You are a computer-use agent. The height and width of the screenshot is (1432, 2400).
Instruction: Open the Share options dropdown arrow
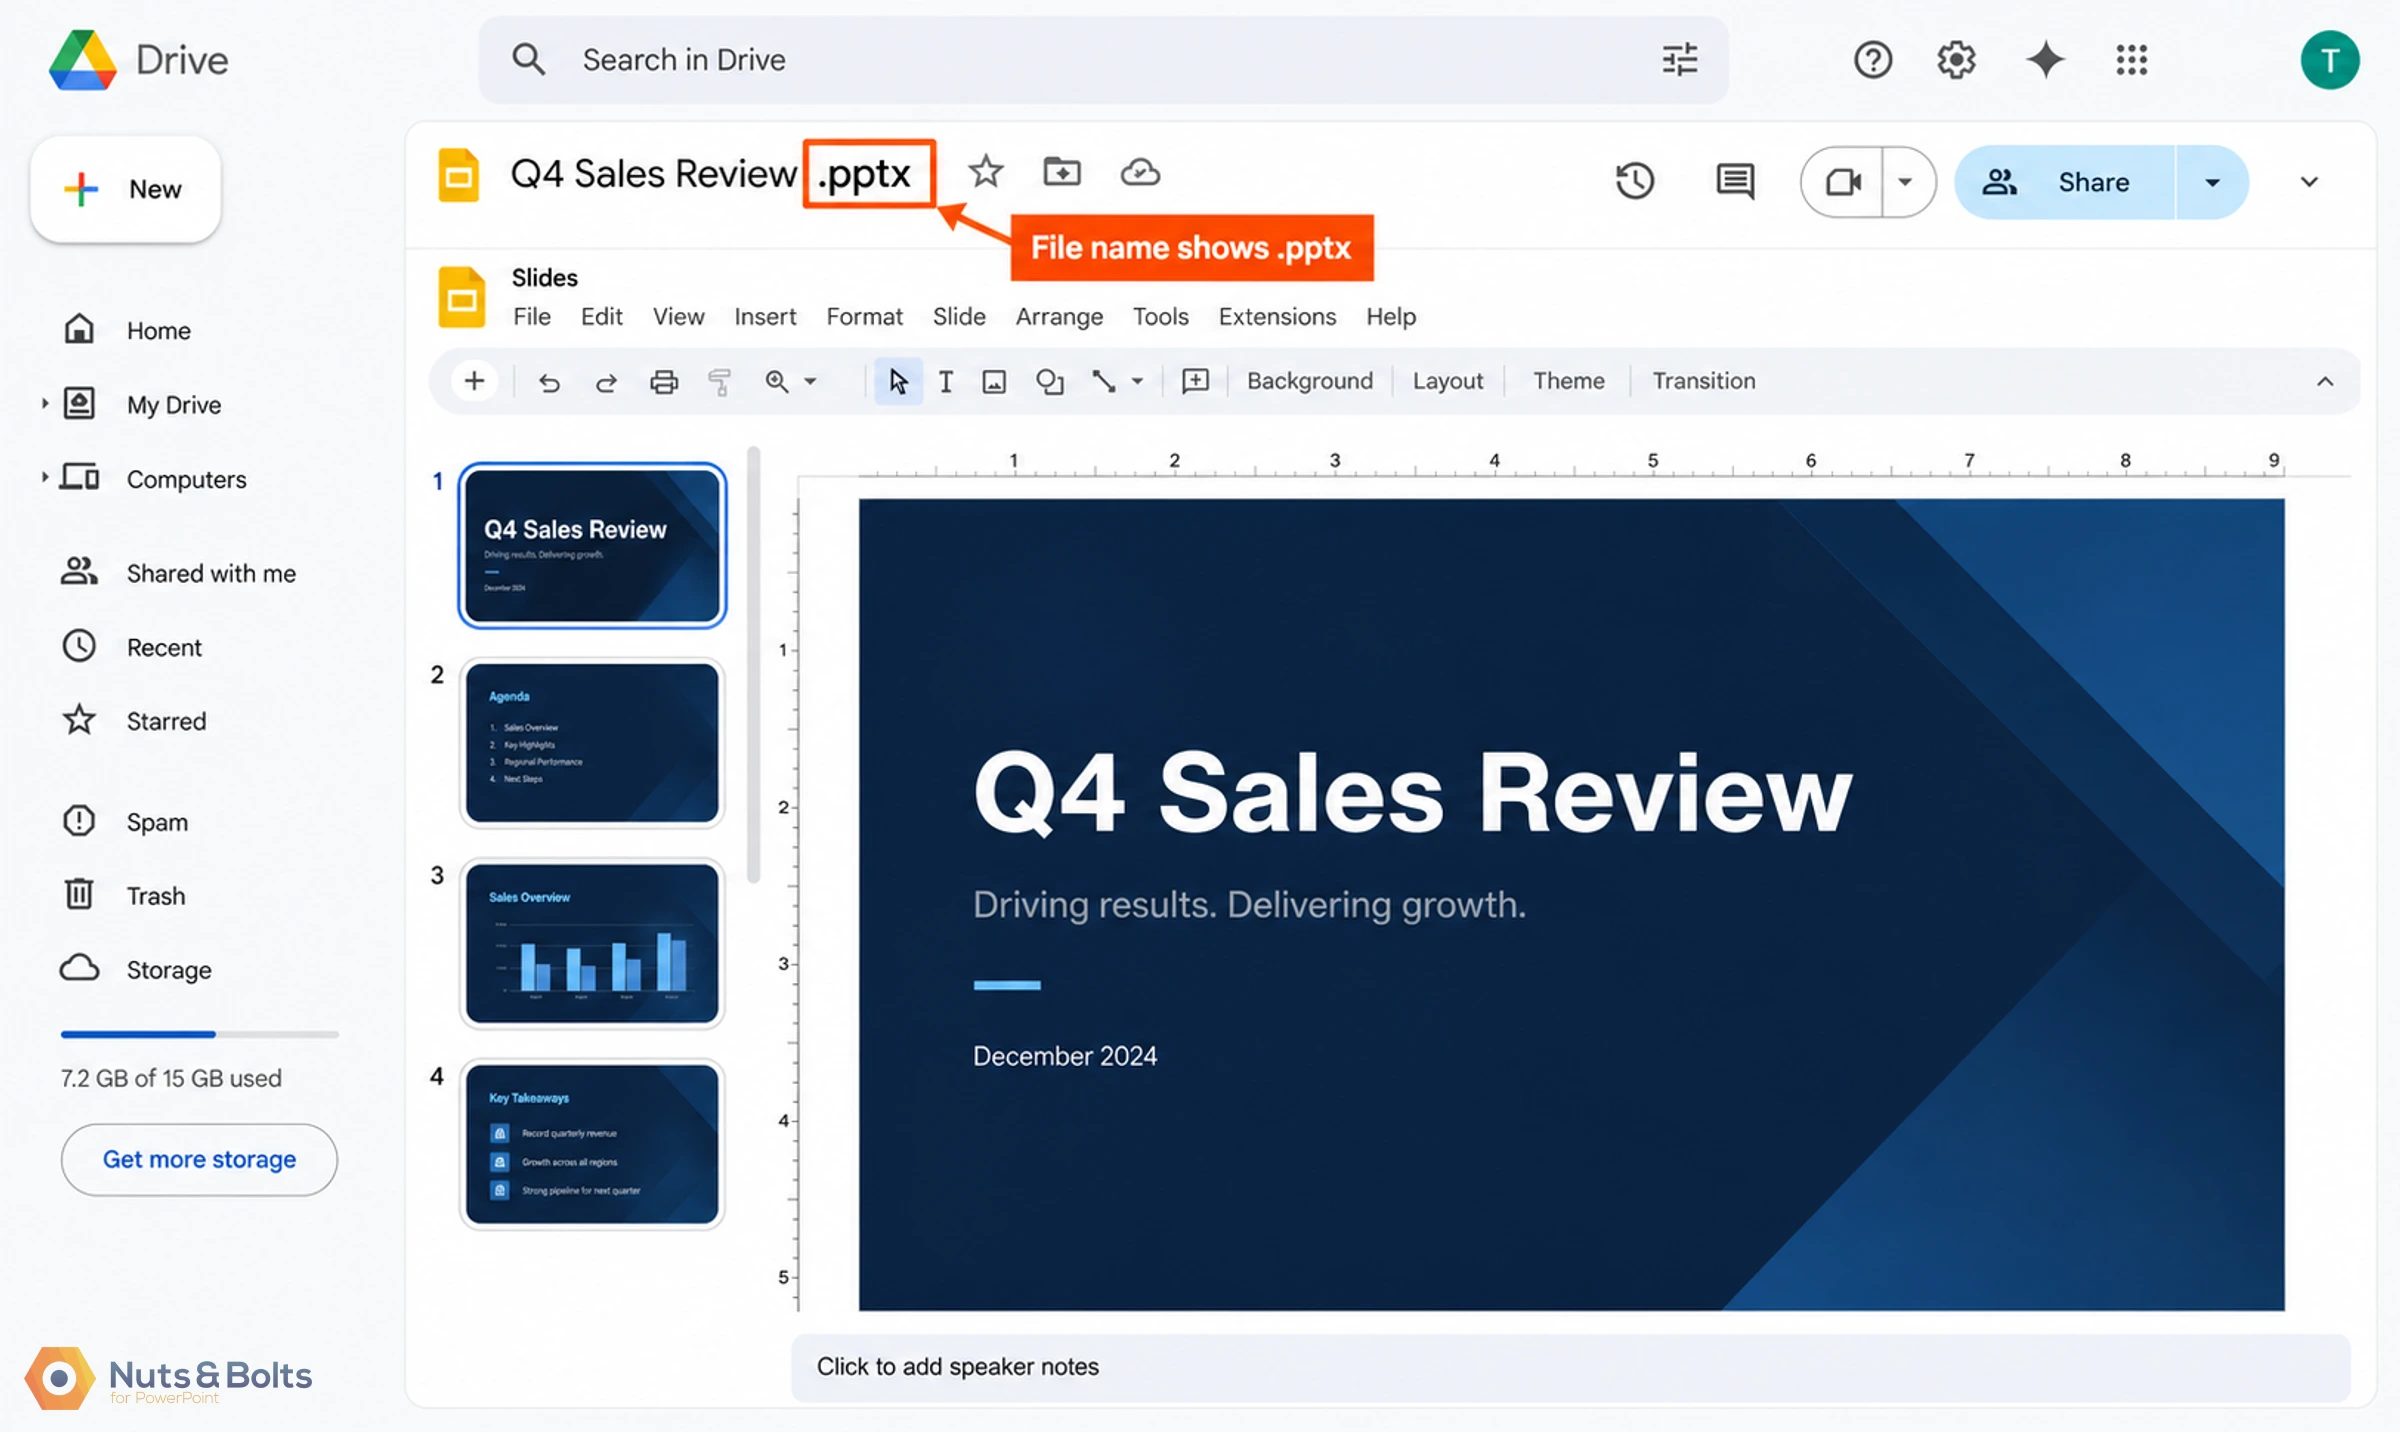2212,182
